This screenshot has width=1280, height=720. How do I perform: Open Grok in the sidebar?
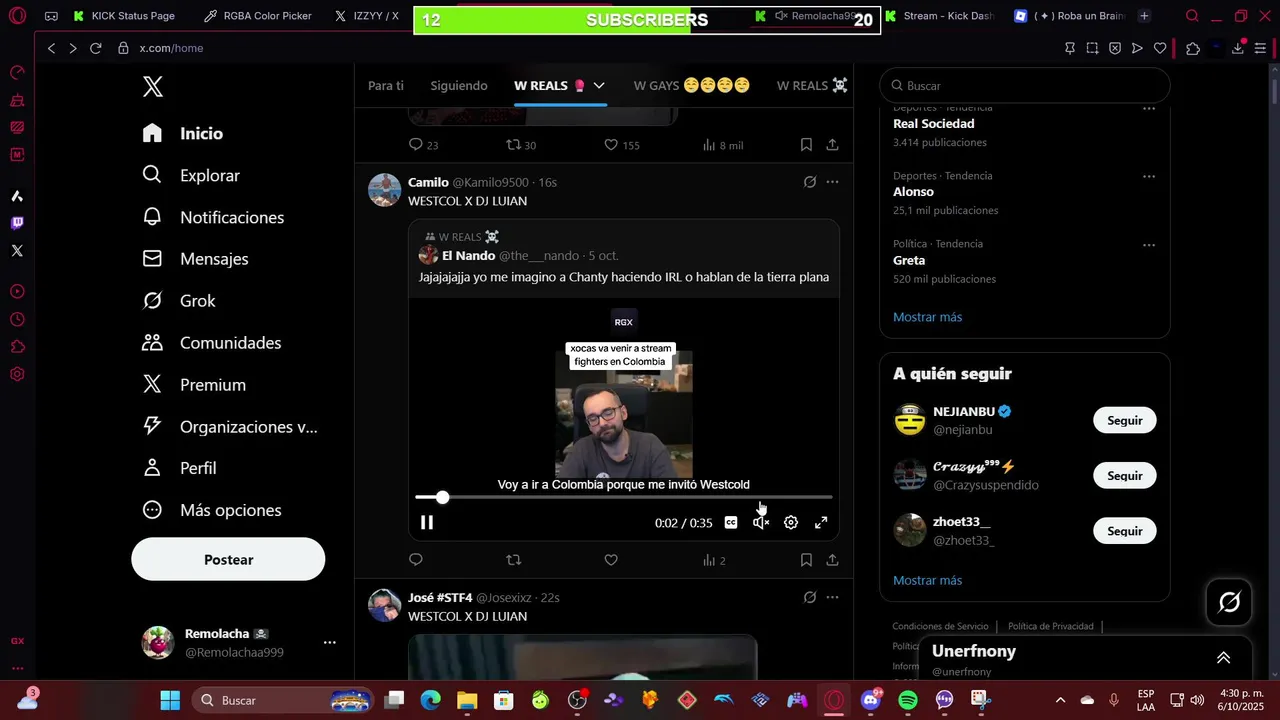pos(179,301)
